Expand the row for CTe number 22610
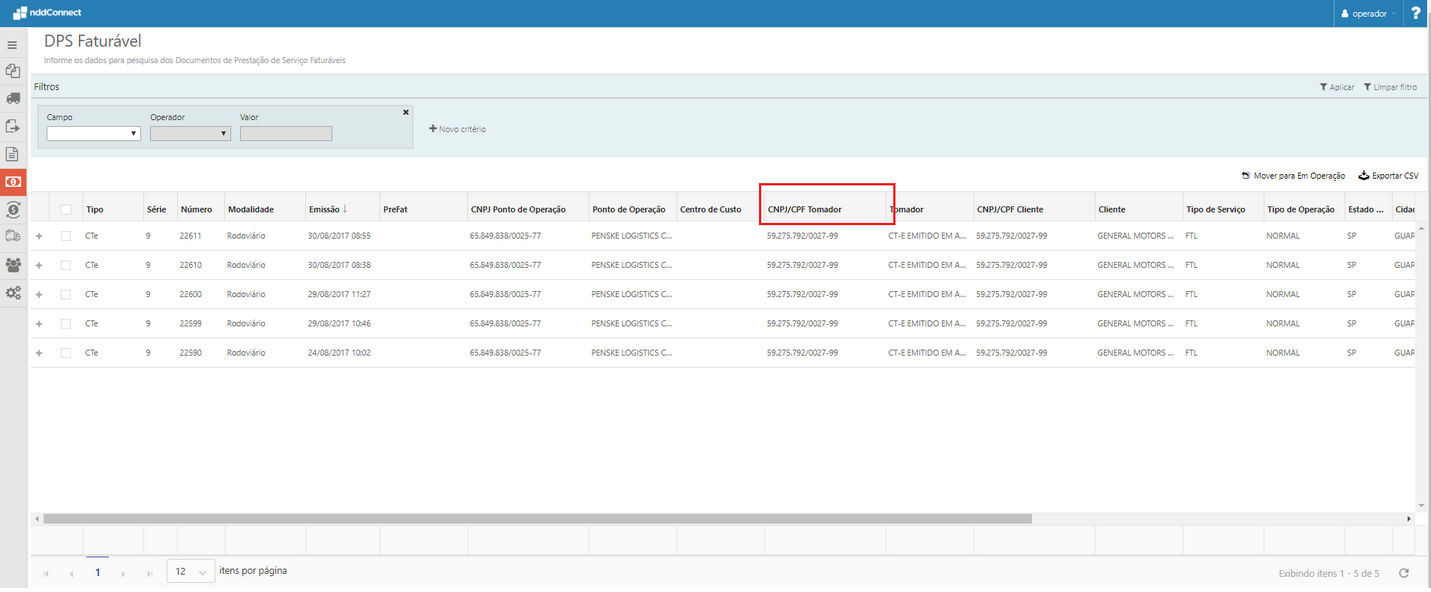The height and width of the screenshot is (592, 1431). pyautogui.click(x=39, y=265)
